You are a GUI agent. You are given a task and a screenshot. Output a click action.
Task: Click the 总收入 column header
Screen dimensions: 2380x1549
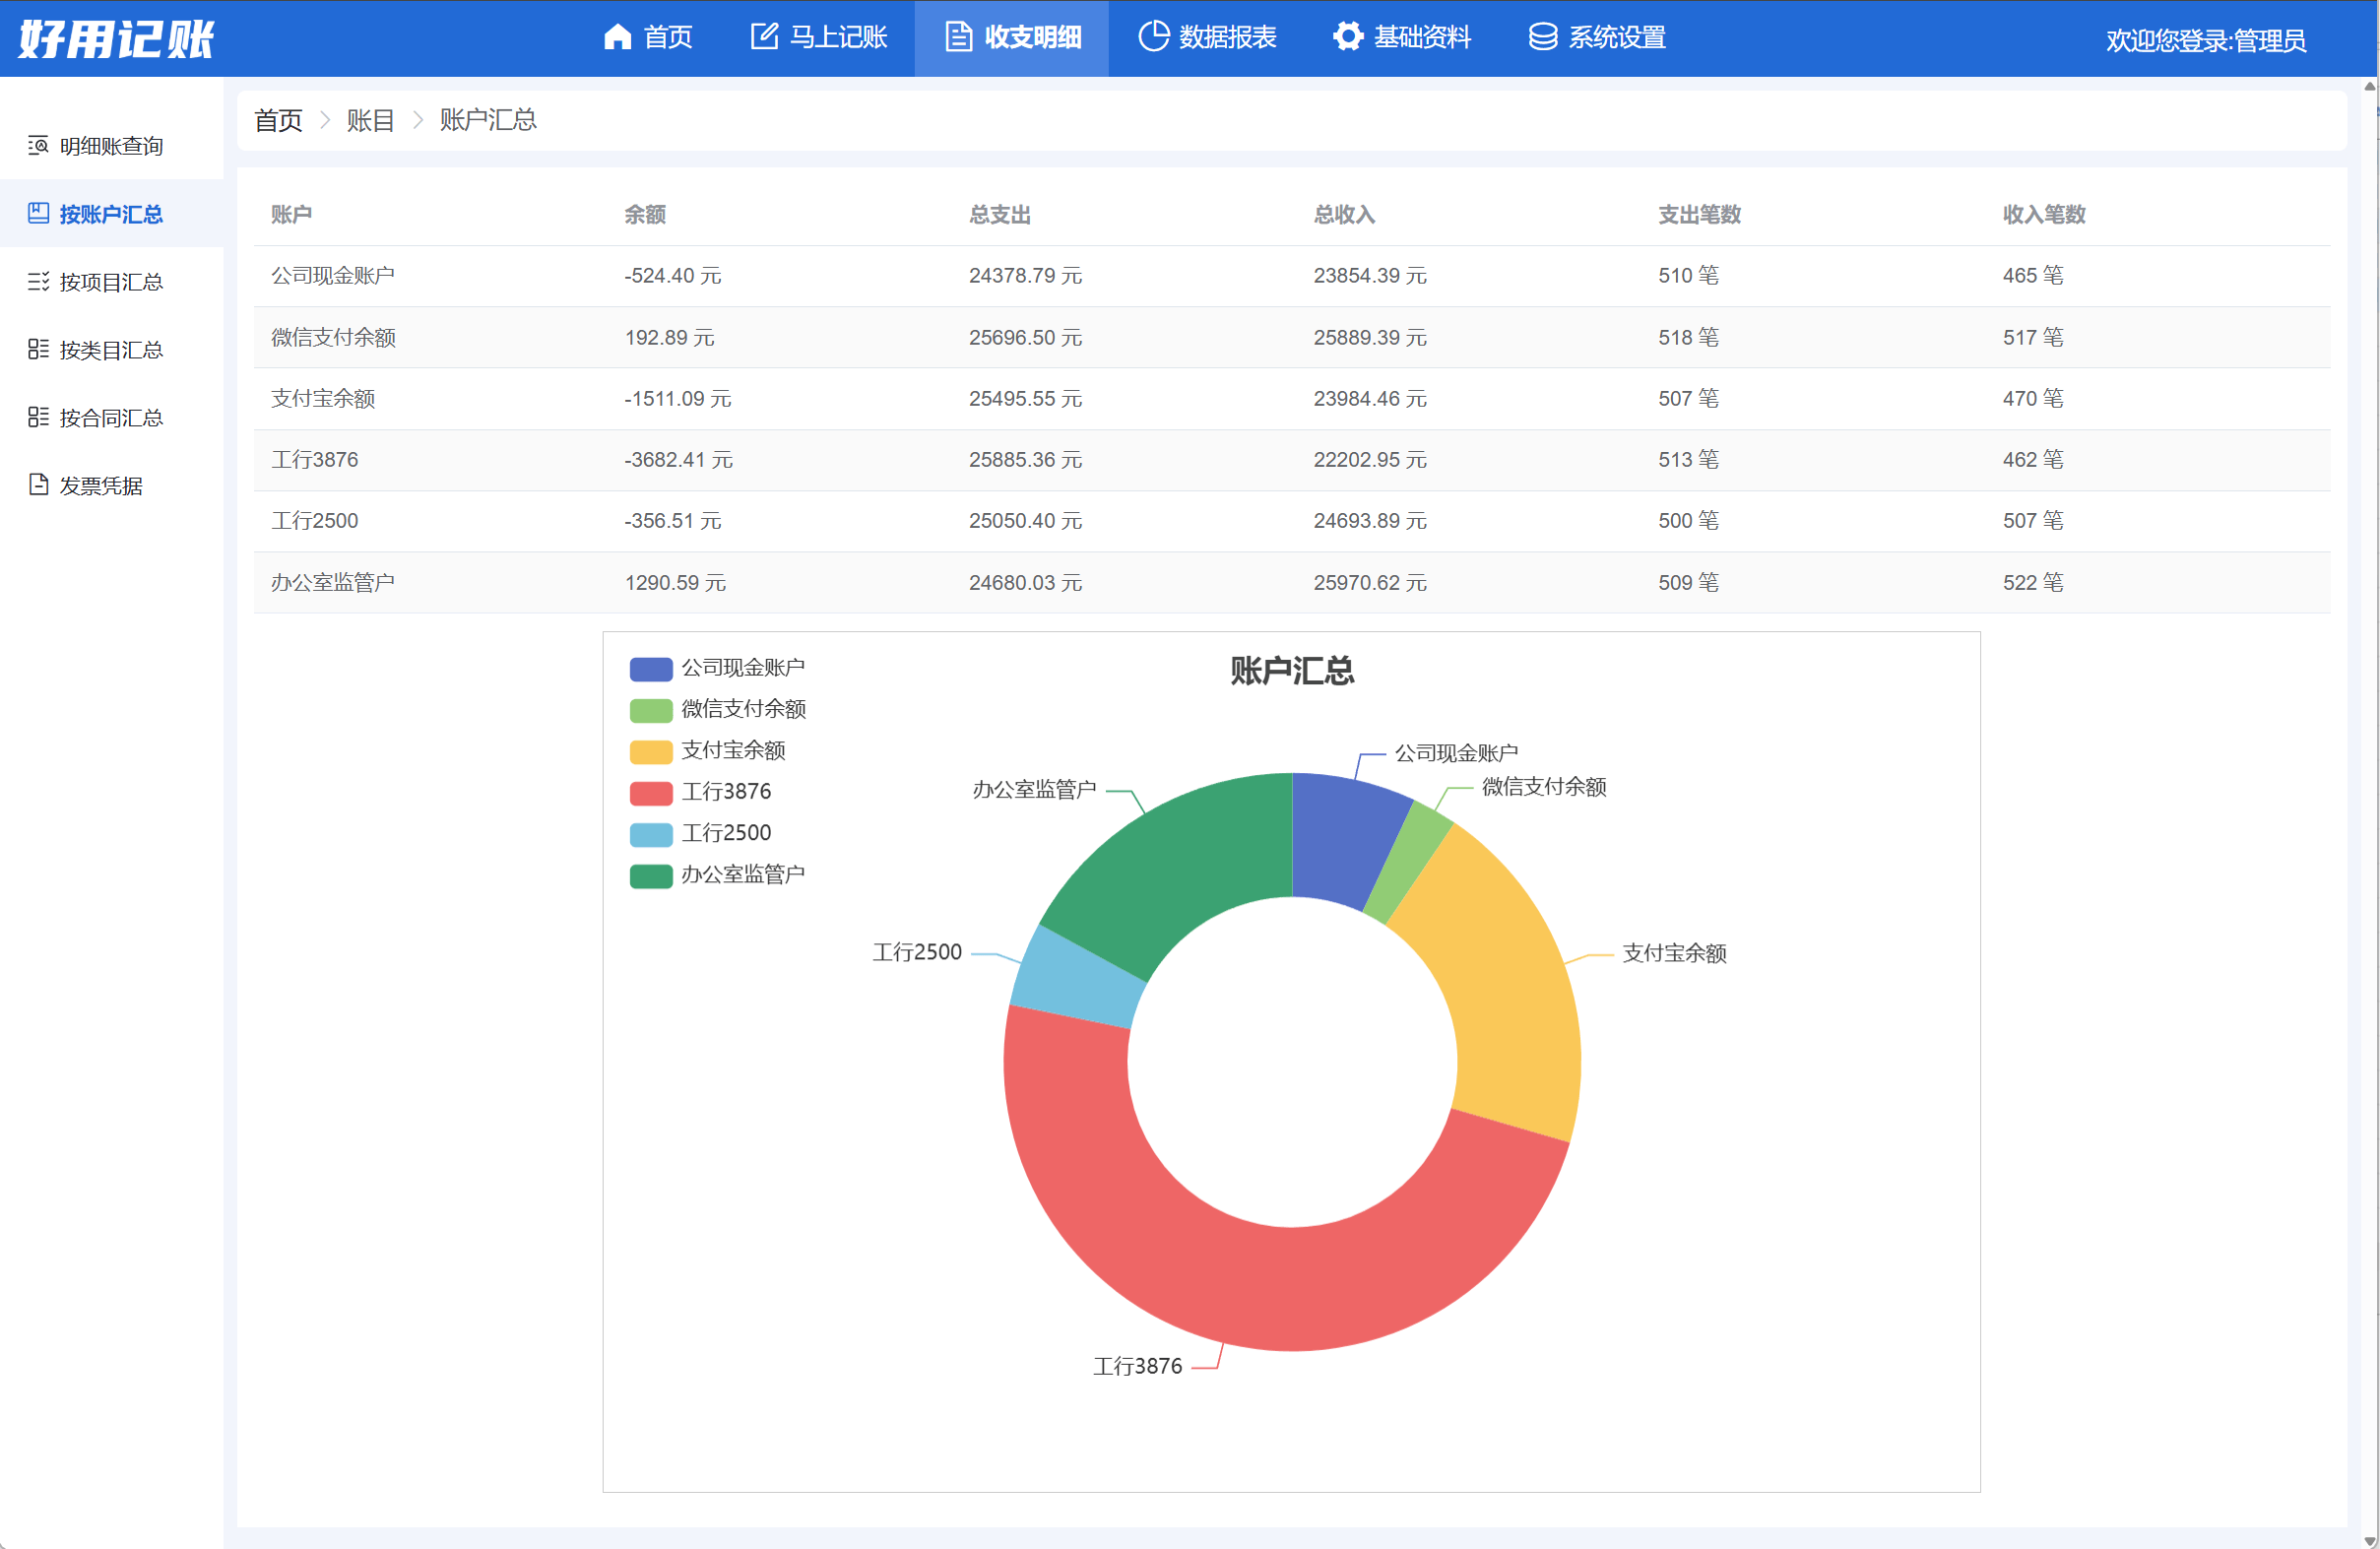1345,215
